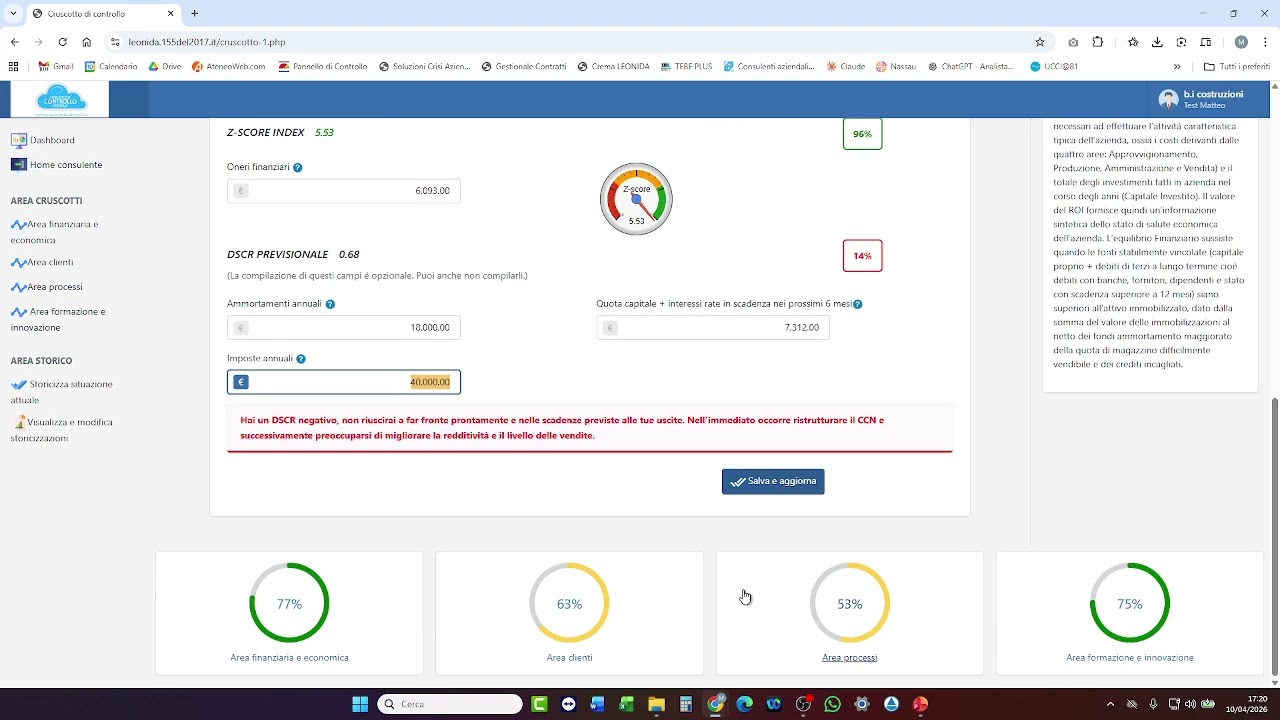Click the user avatar for b.i costruzioni
This screenshot has height=720, width=1280.
click(1167, 99)
